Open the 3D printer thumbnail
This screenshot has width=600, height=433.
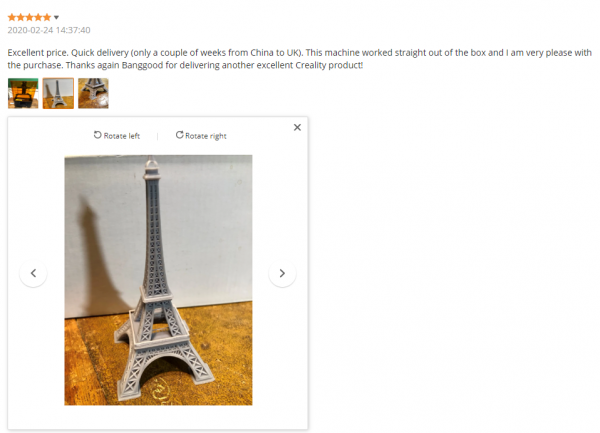(x=23, y=93)
